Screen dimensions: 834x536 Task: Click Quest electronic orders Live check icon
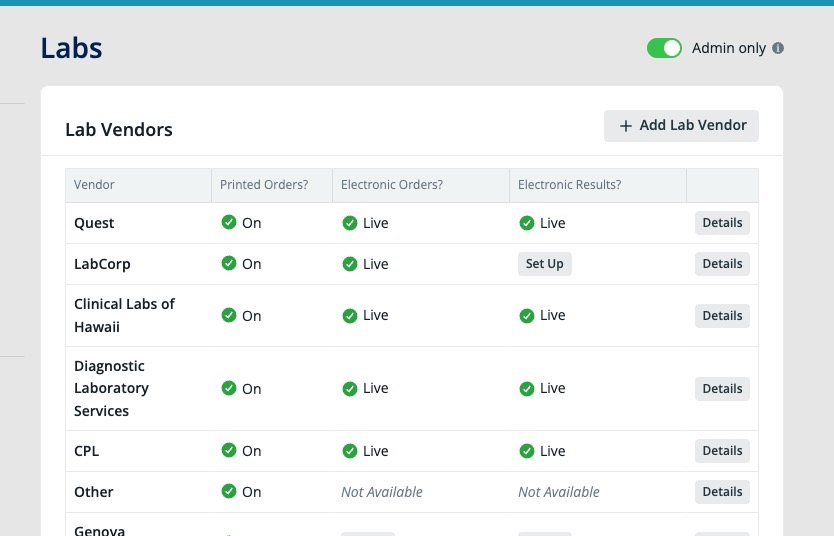pyautogui.click(x=350, y=223)
